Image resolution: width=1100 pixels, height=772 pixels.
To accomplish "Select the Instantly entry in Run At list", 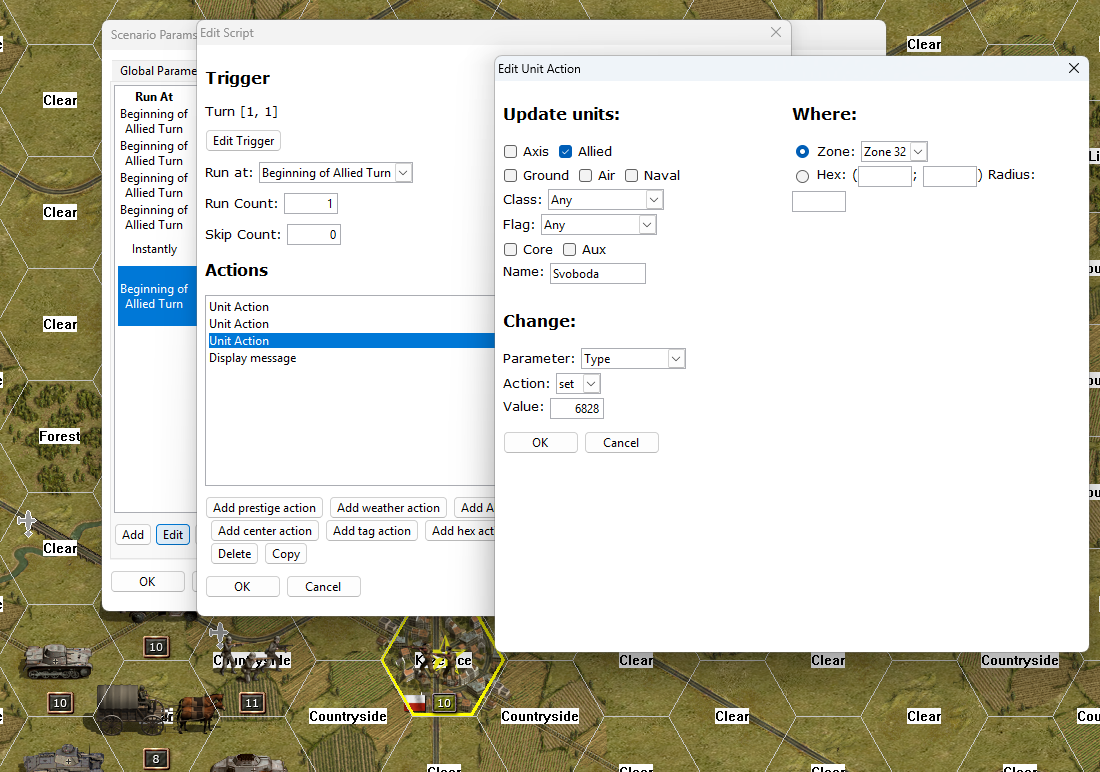I will 154,249.
